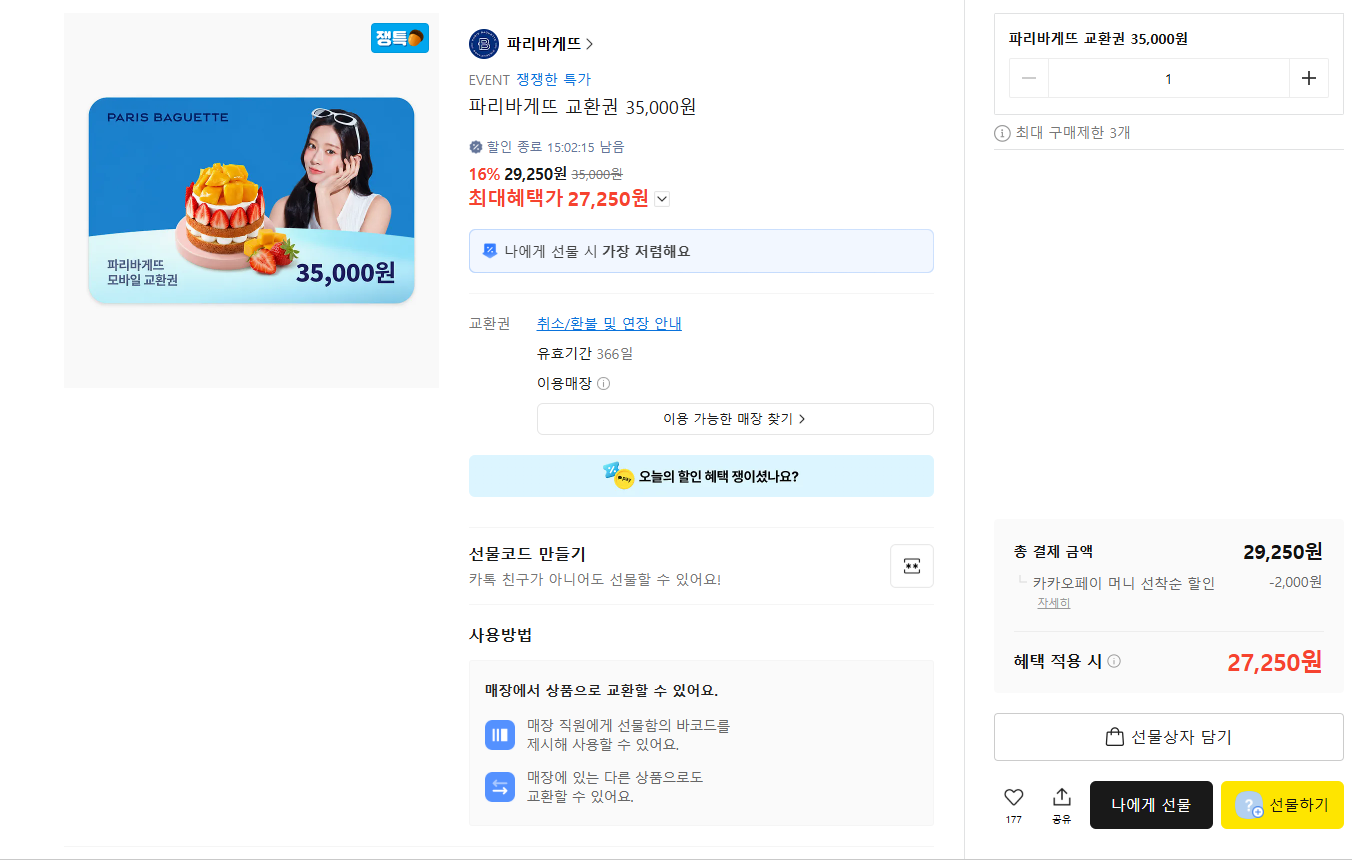Click the barcode icon in 사용방법
The width and height of the screenshot is (1352, 860).
tap(500, 735)
